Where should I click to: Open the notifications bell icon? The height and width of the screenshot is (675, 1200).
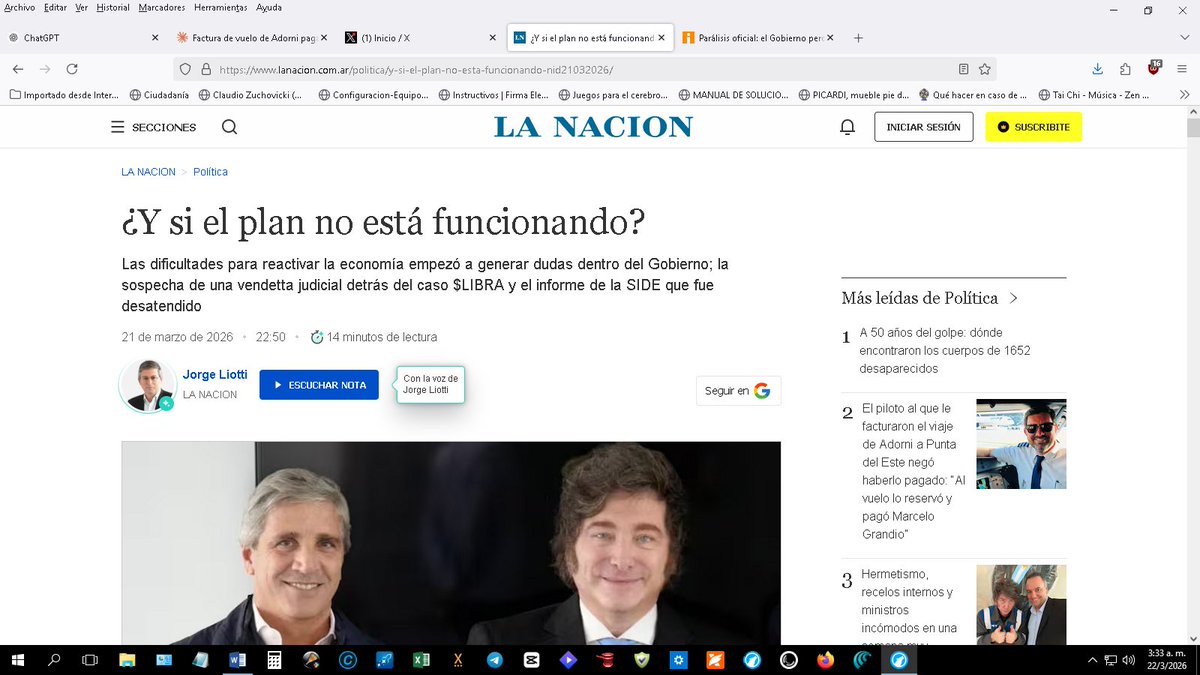pyautogui.click(x=847, y=127)
